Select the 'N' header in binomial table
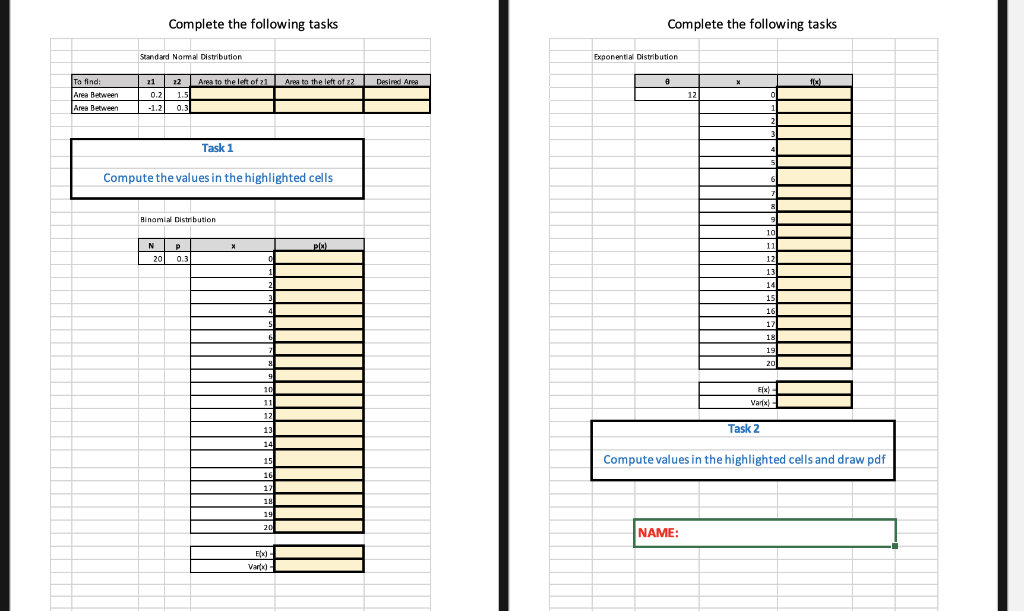 click(151, 245)
